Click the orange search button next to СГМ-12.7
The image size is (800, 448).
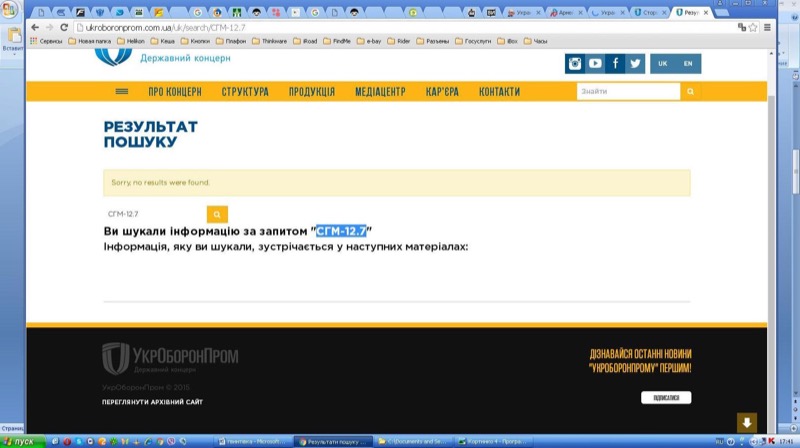(218, 214)
